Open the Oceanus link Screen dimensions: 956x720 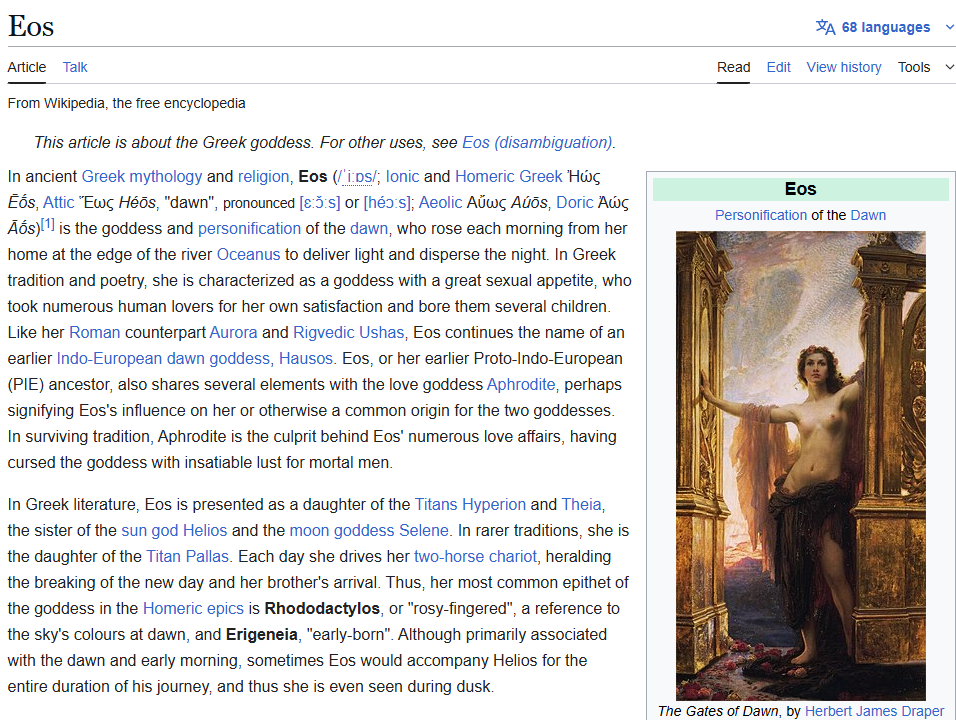248,254
